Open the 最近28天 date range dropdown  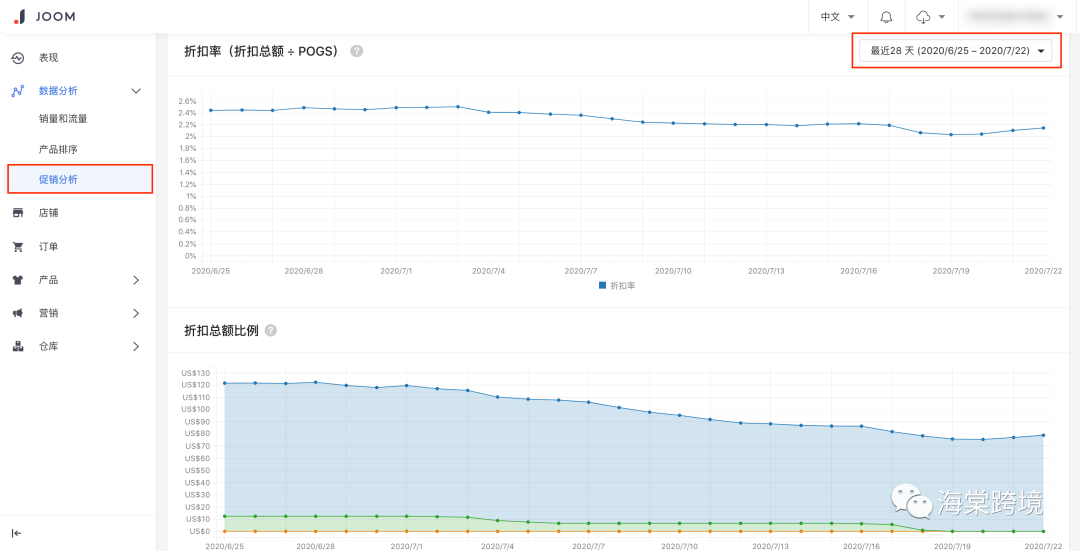pos(955,50)
